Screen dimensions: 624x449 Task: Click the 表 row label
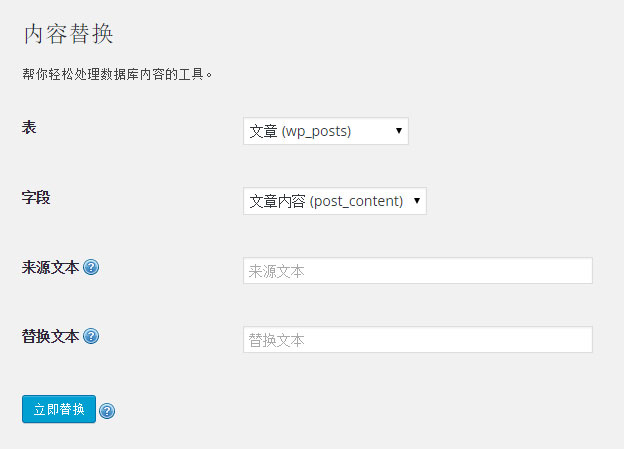29,128
